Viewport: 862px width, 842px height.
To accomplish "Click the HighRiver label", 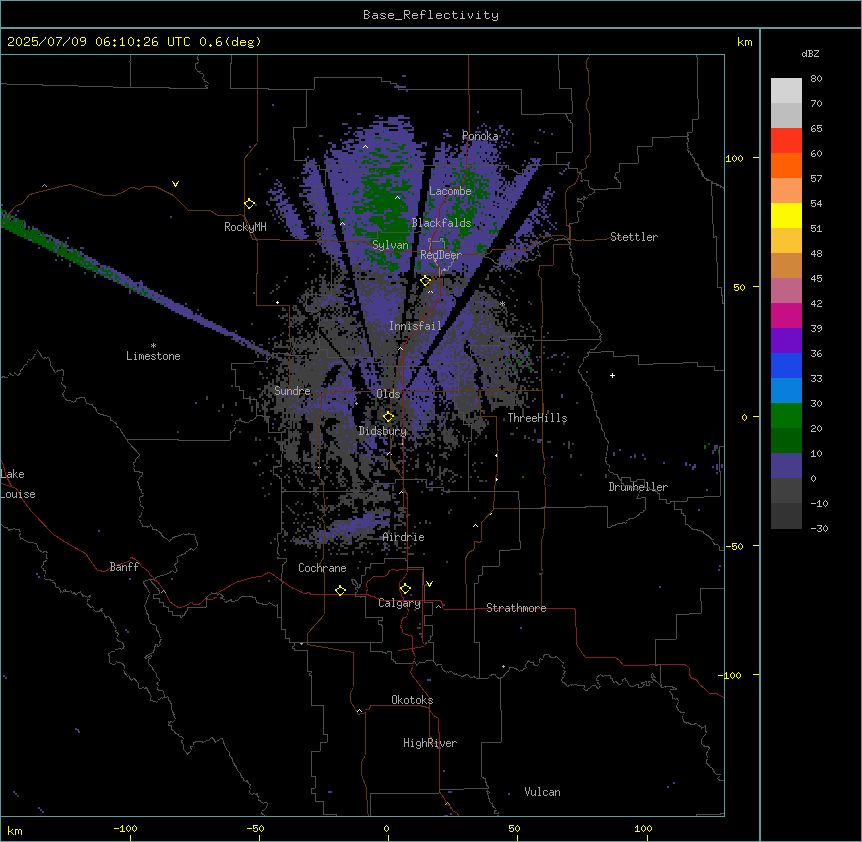I will [x=430, y=743].
